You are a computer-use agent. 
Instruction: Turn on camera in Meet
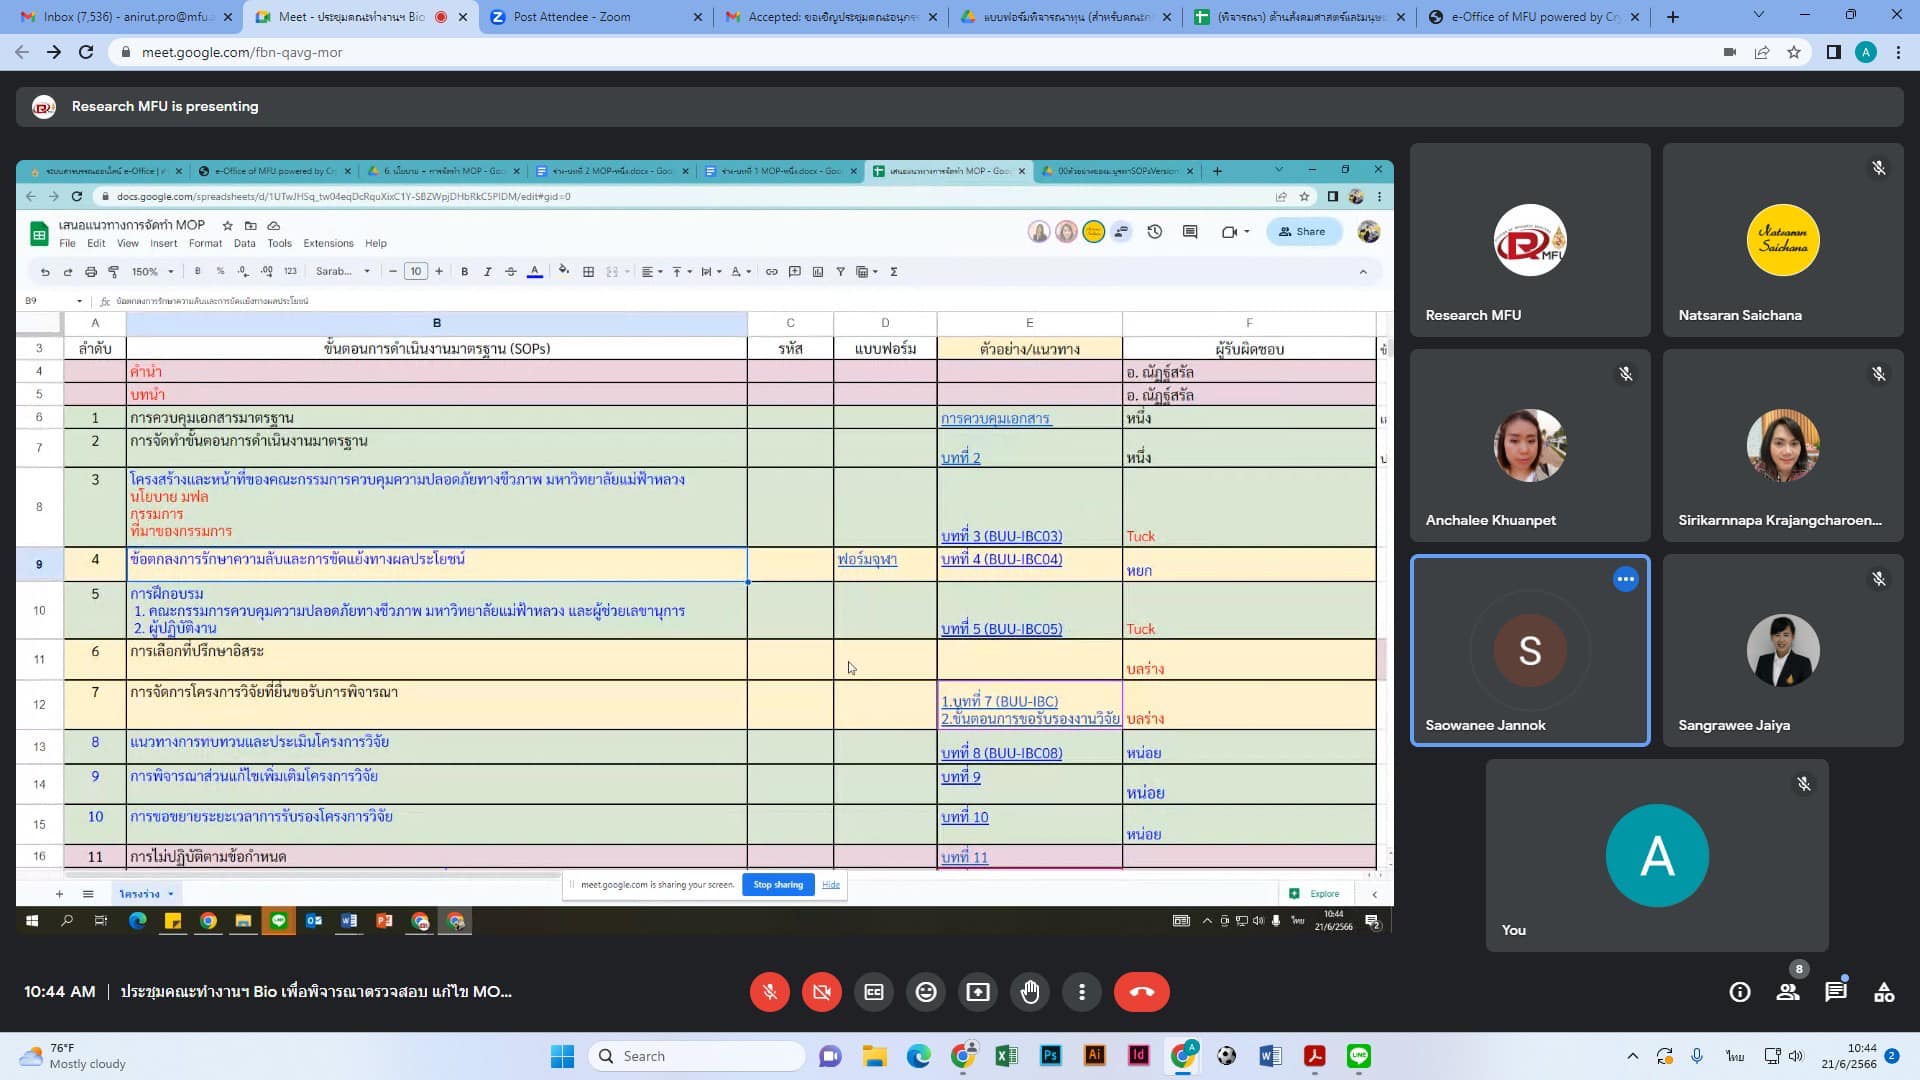click(x=822, y=992)
